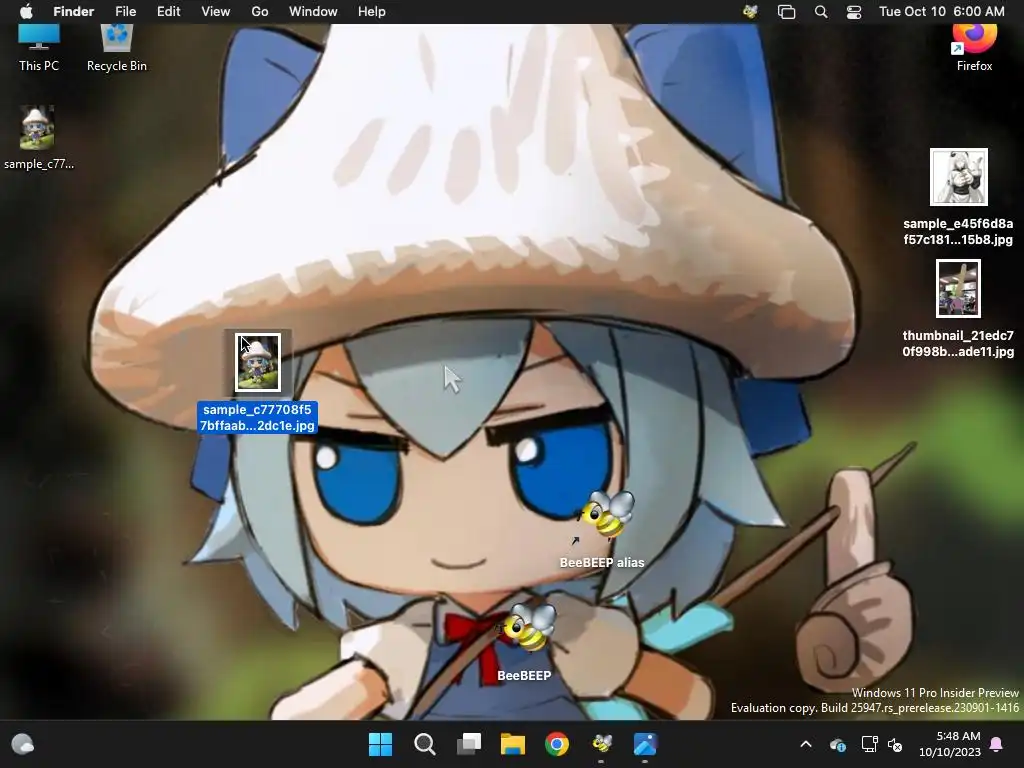Click the OneDrive cloud tray icon

click(x=838, y=744)
